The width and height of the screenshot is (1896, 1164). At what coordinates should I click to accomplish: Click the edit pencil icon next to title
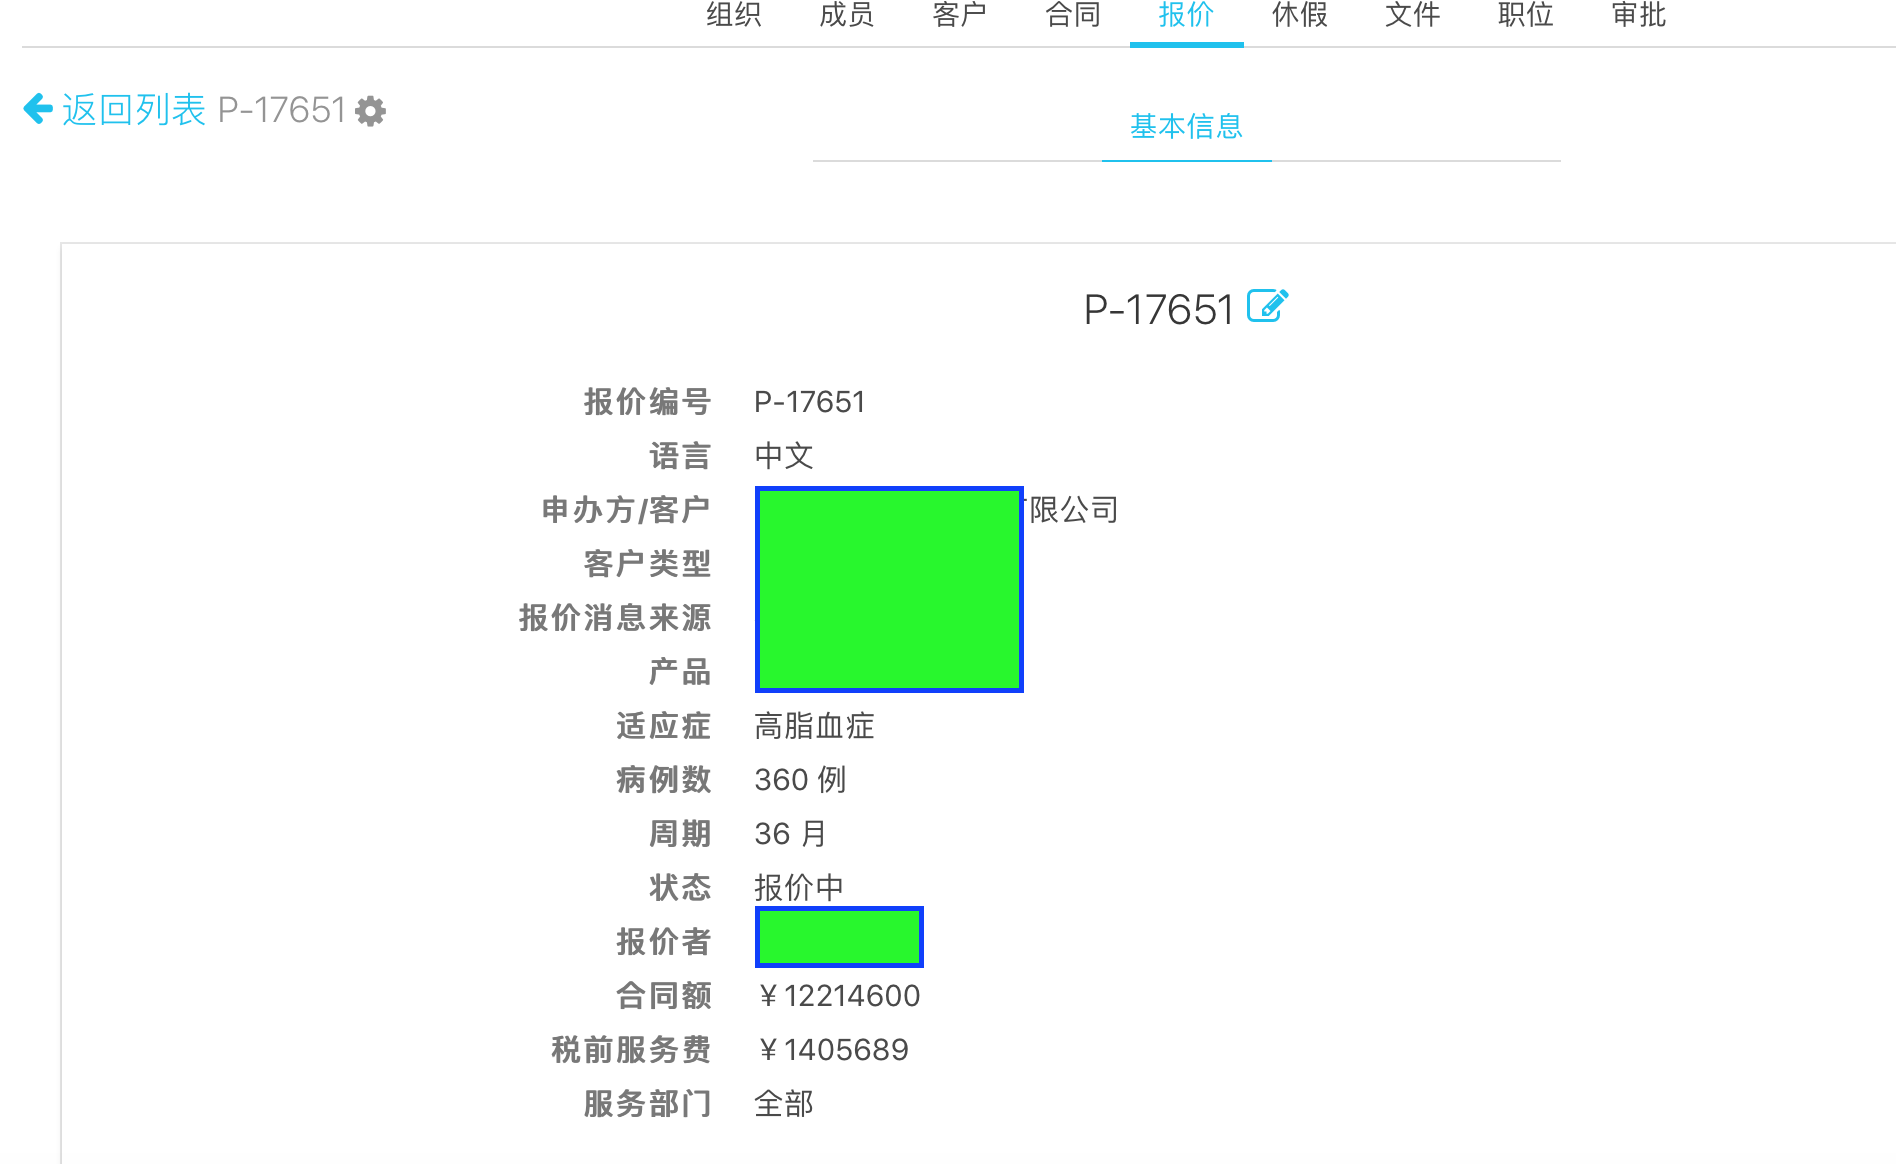(x=1267, y=306)
